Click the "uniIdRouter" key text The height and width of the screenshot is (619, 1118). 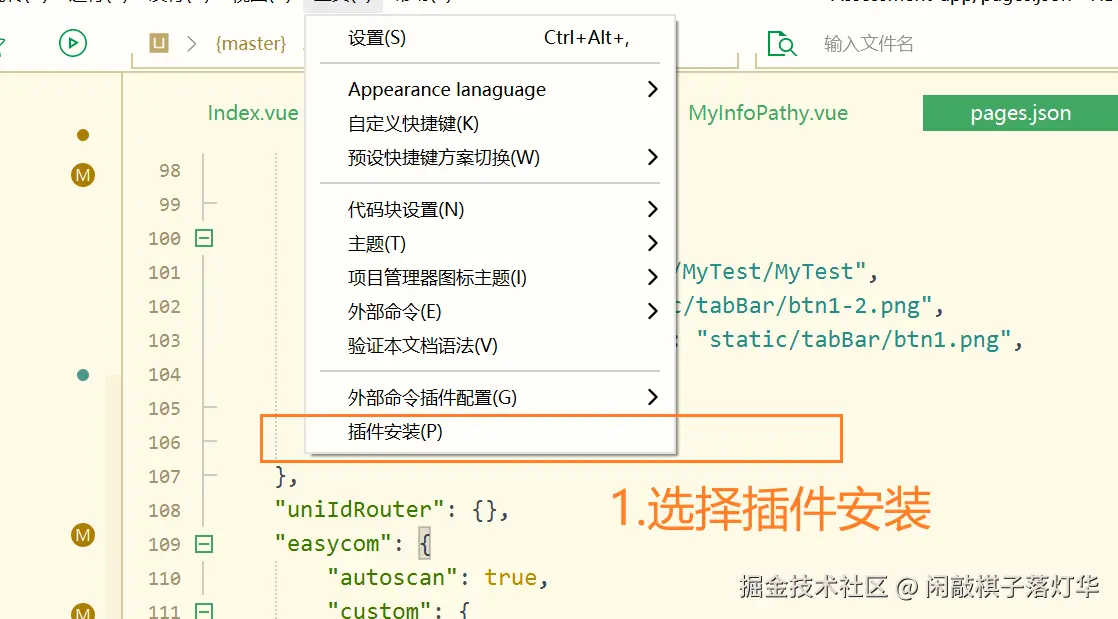(x=359, y=510)
